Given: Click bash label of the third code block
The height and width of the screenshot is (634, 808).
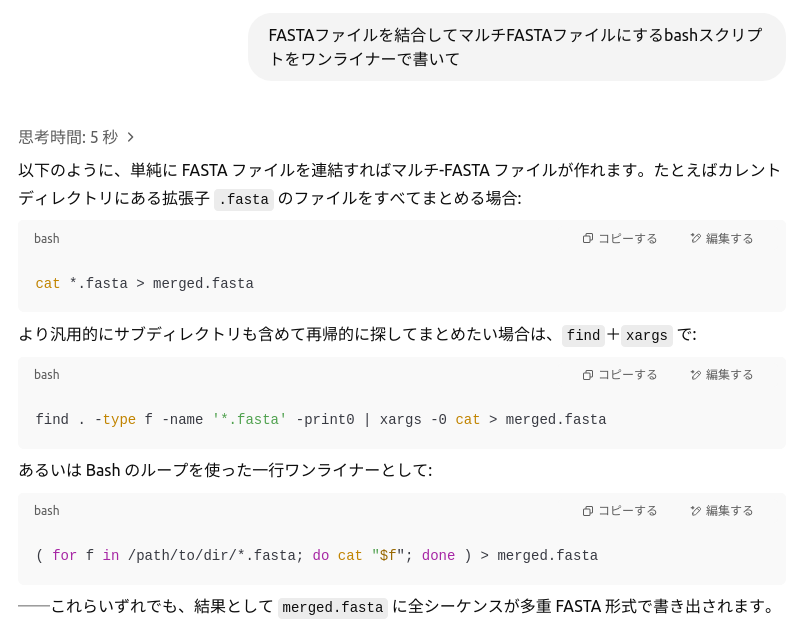Looking at the screenshot, I should (x=47, y=511).
